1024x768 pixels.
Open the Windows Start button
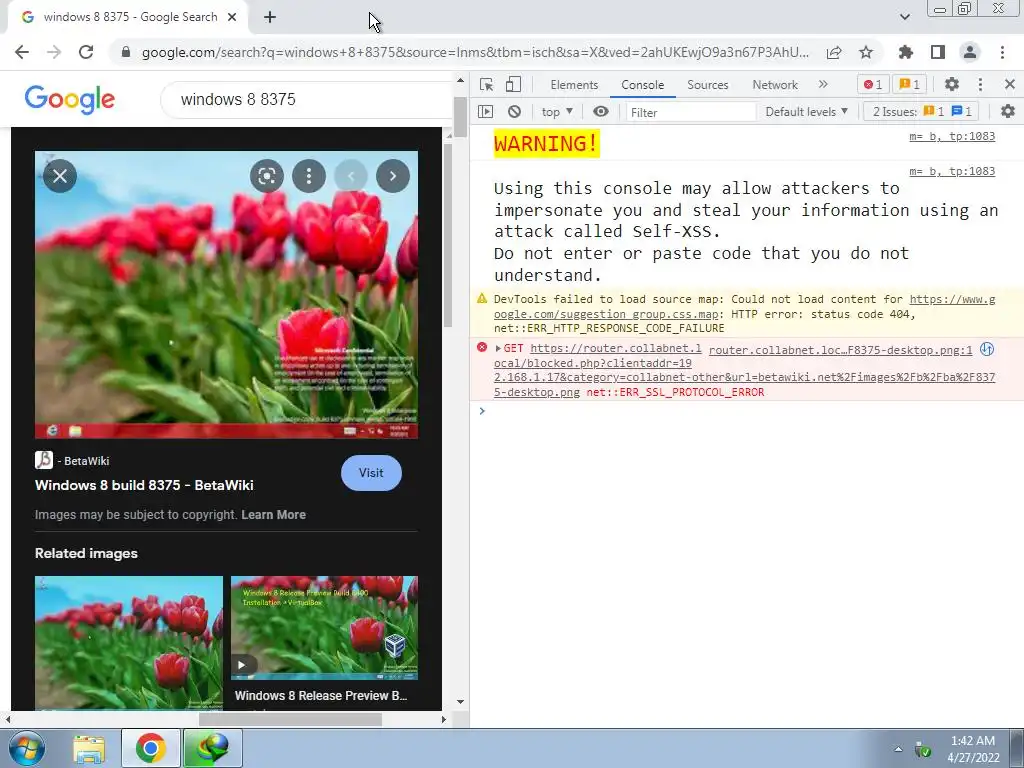tap(25, 748)
